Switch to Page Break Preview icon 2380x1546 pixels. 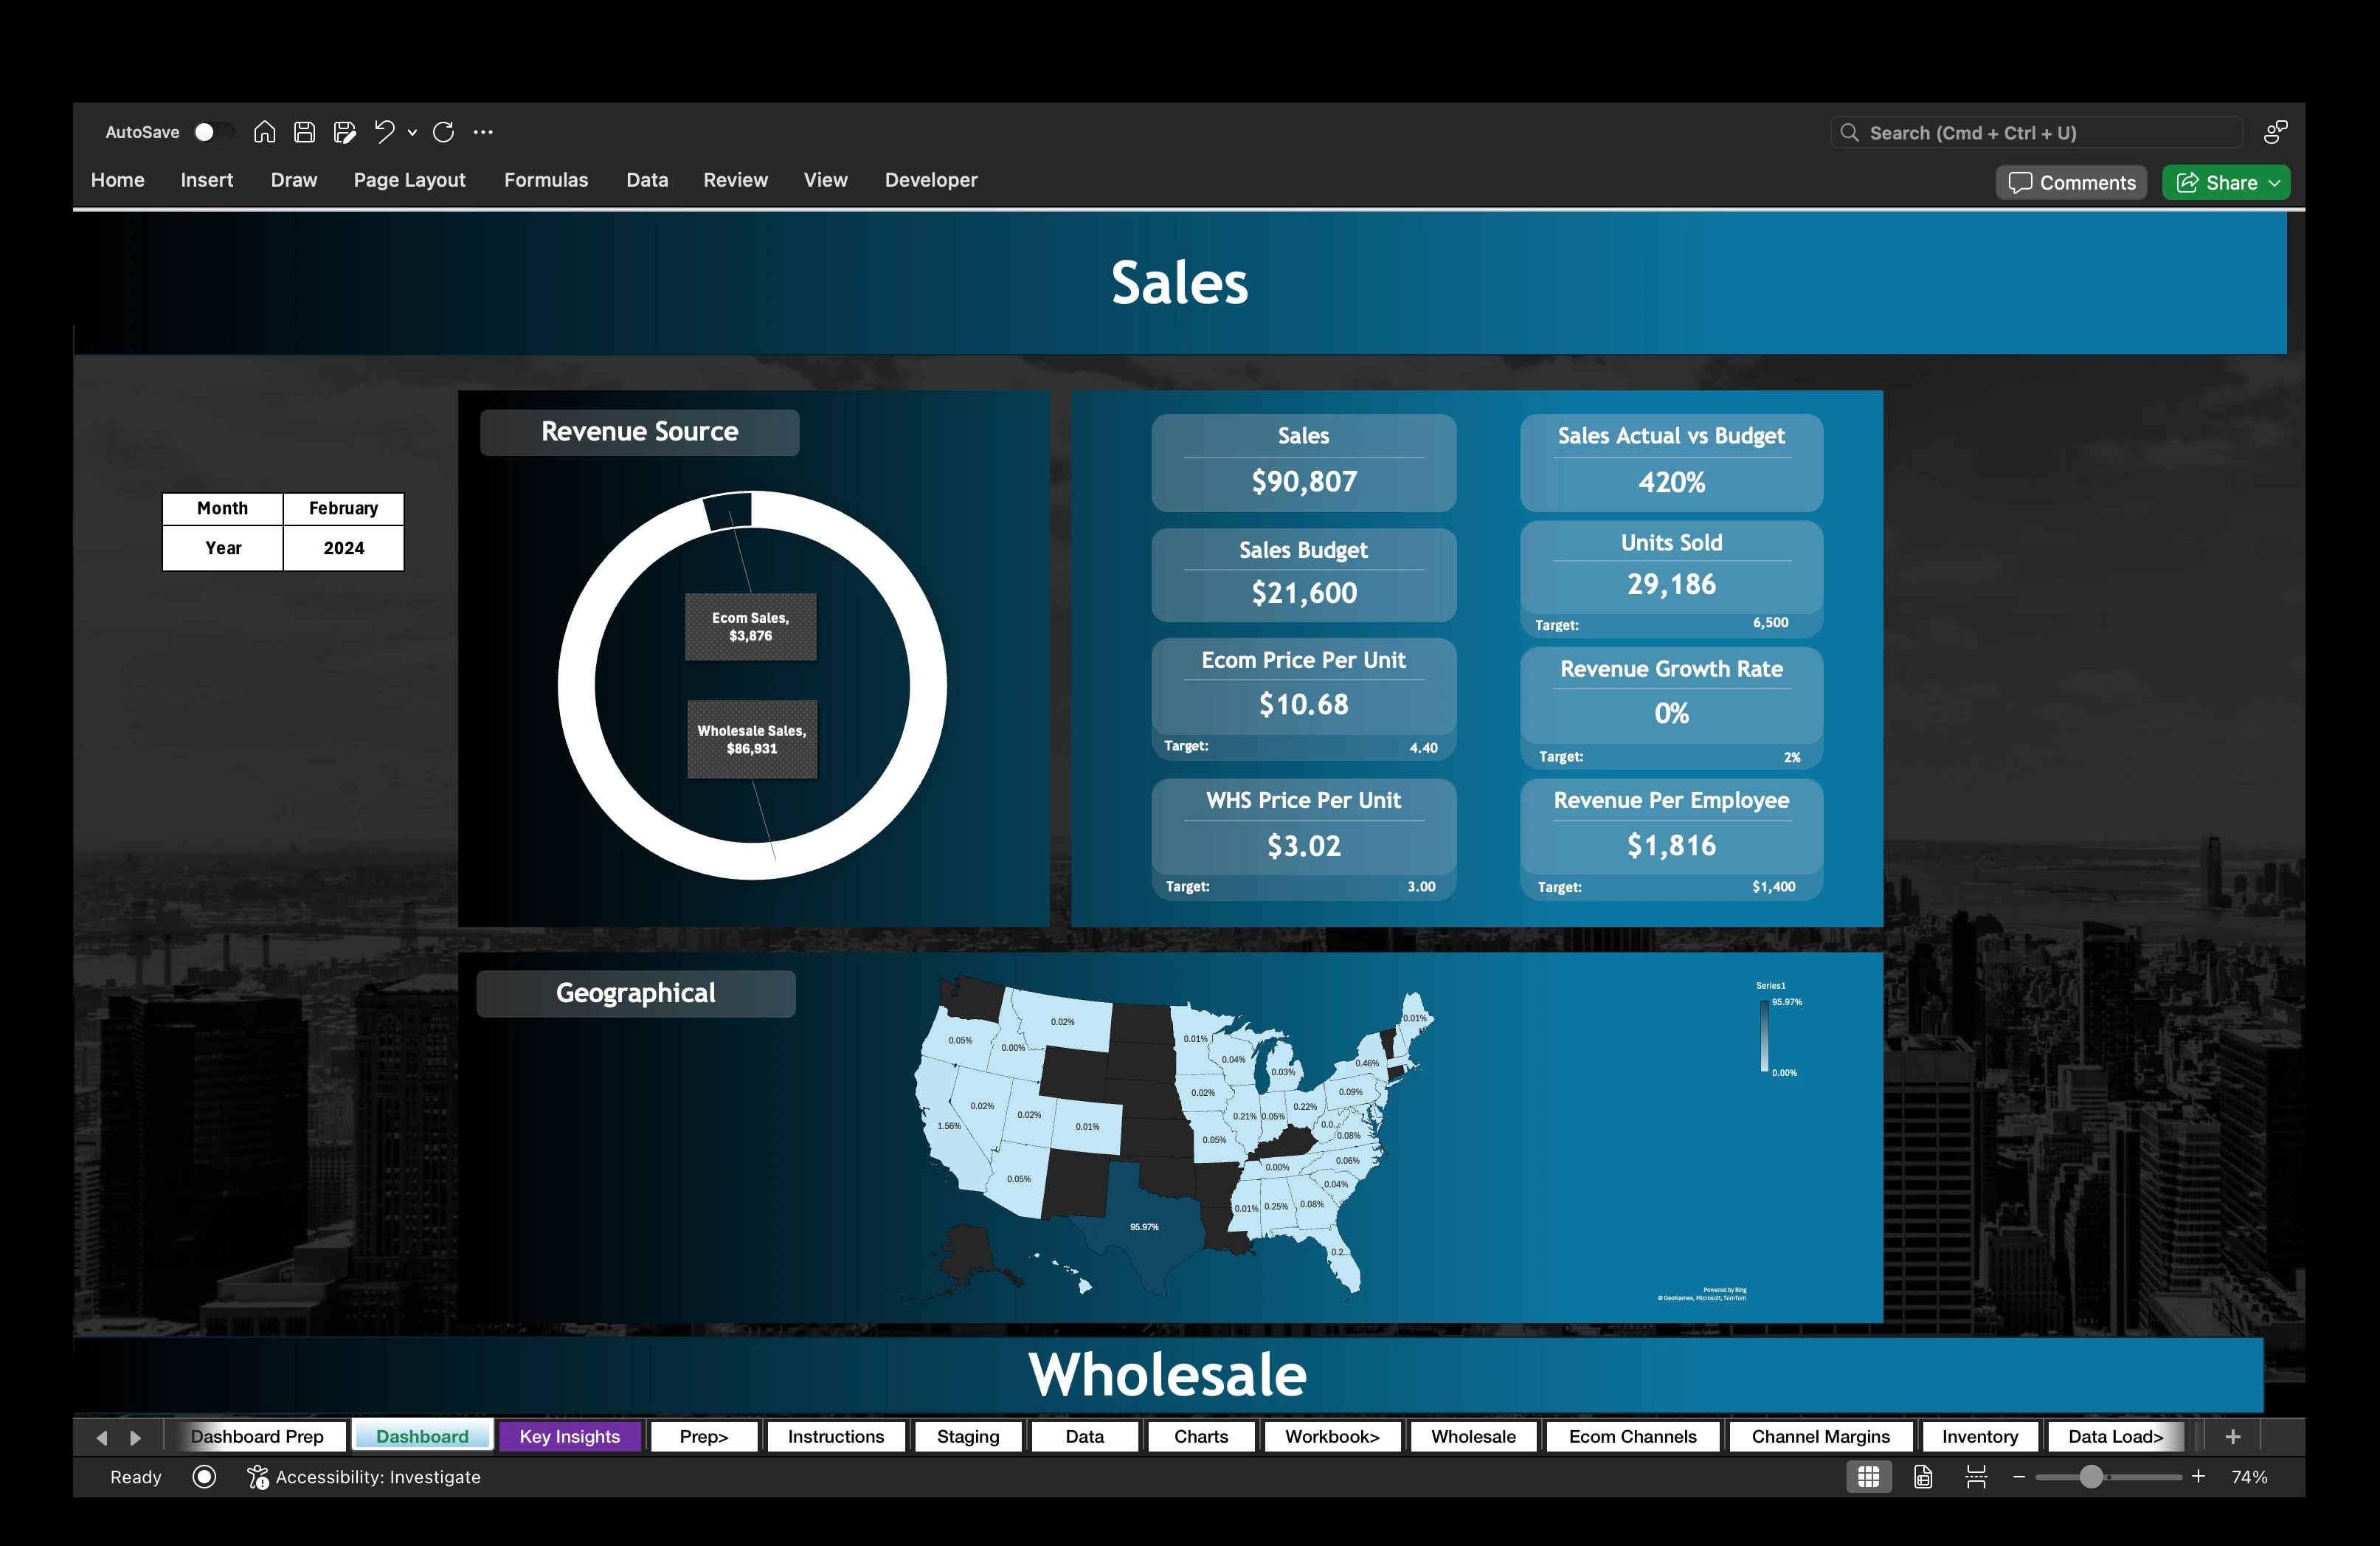point(1976,1477)
